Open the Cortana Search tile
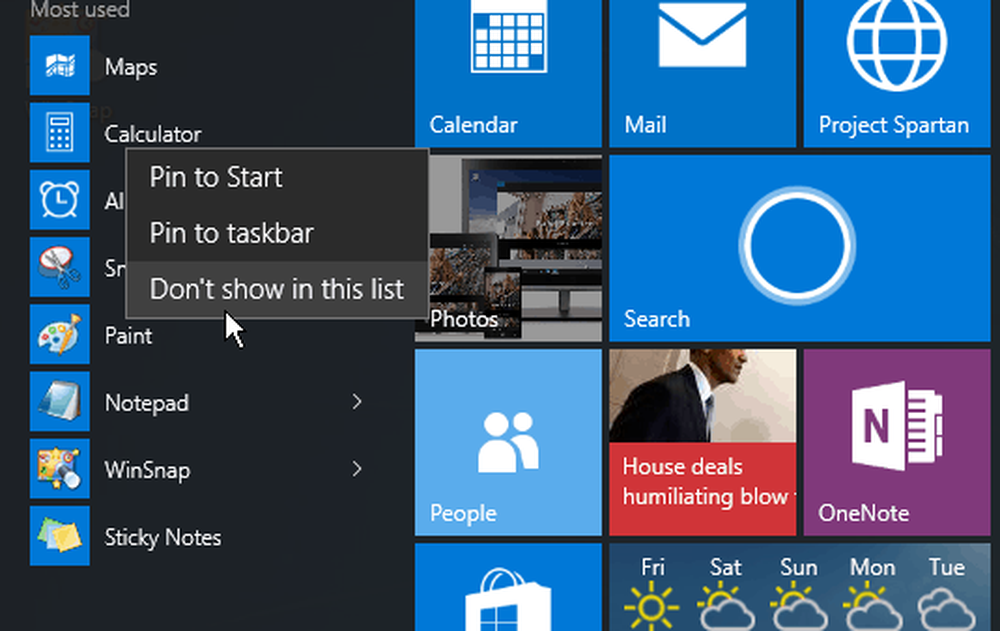The width and height of the screenshot is (1000, 631). coord(800,248)
